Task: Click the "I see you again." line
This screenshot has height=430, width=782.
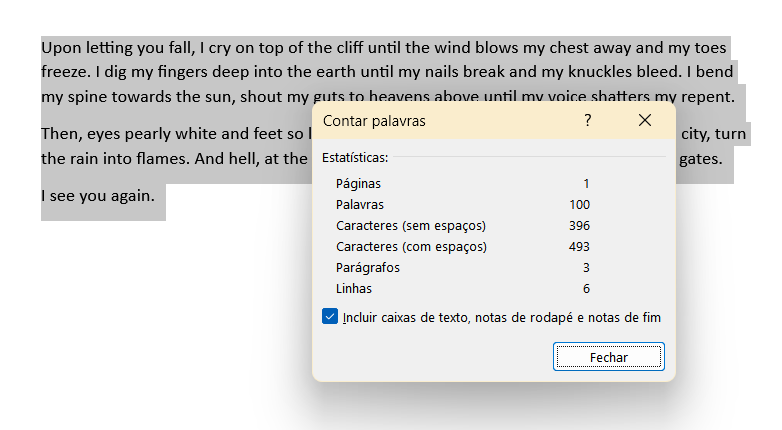Action: tap(98, 195)
